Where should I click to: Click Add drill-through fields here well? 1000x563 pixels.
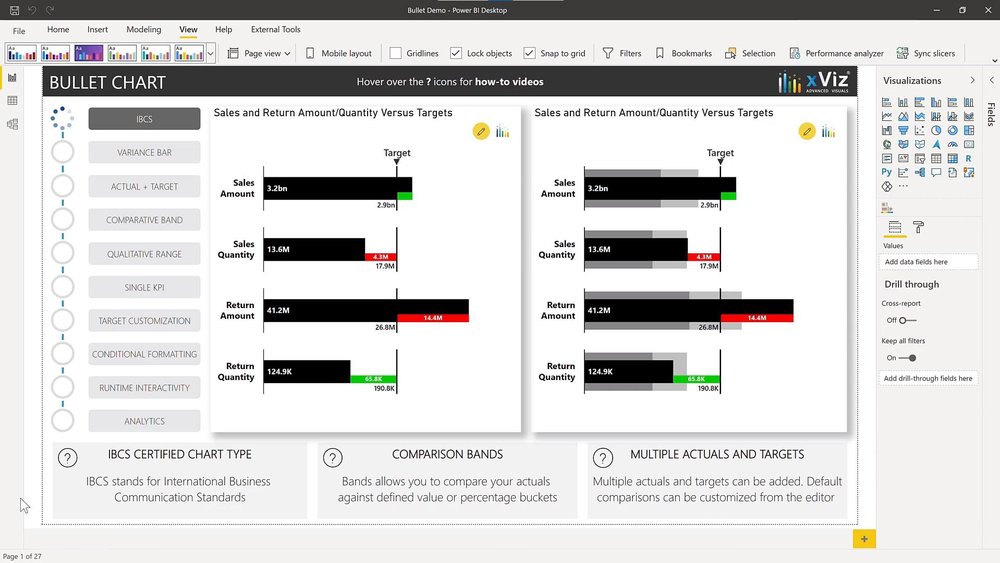point(928,378)
